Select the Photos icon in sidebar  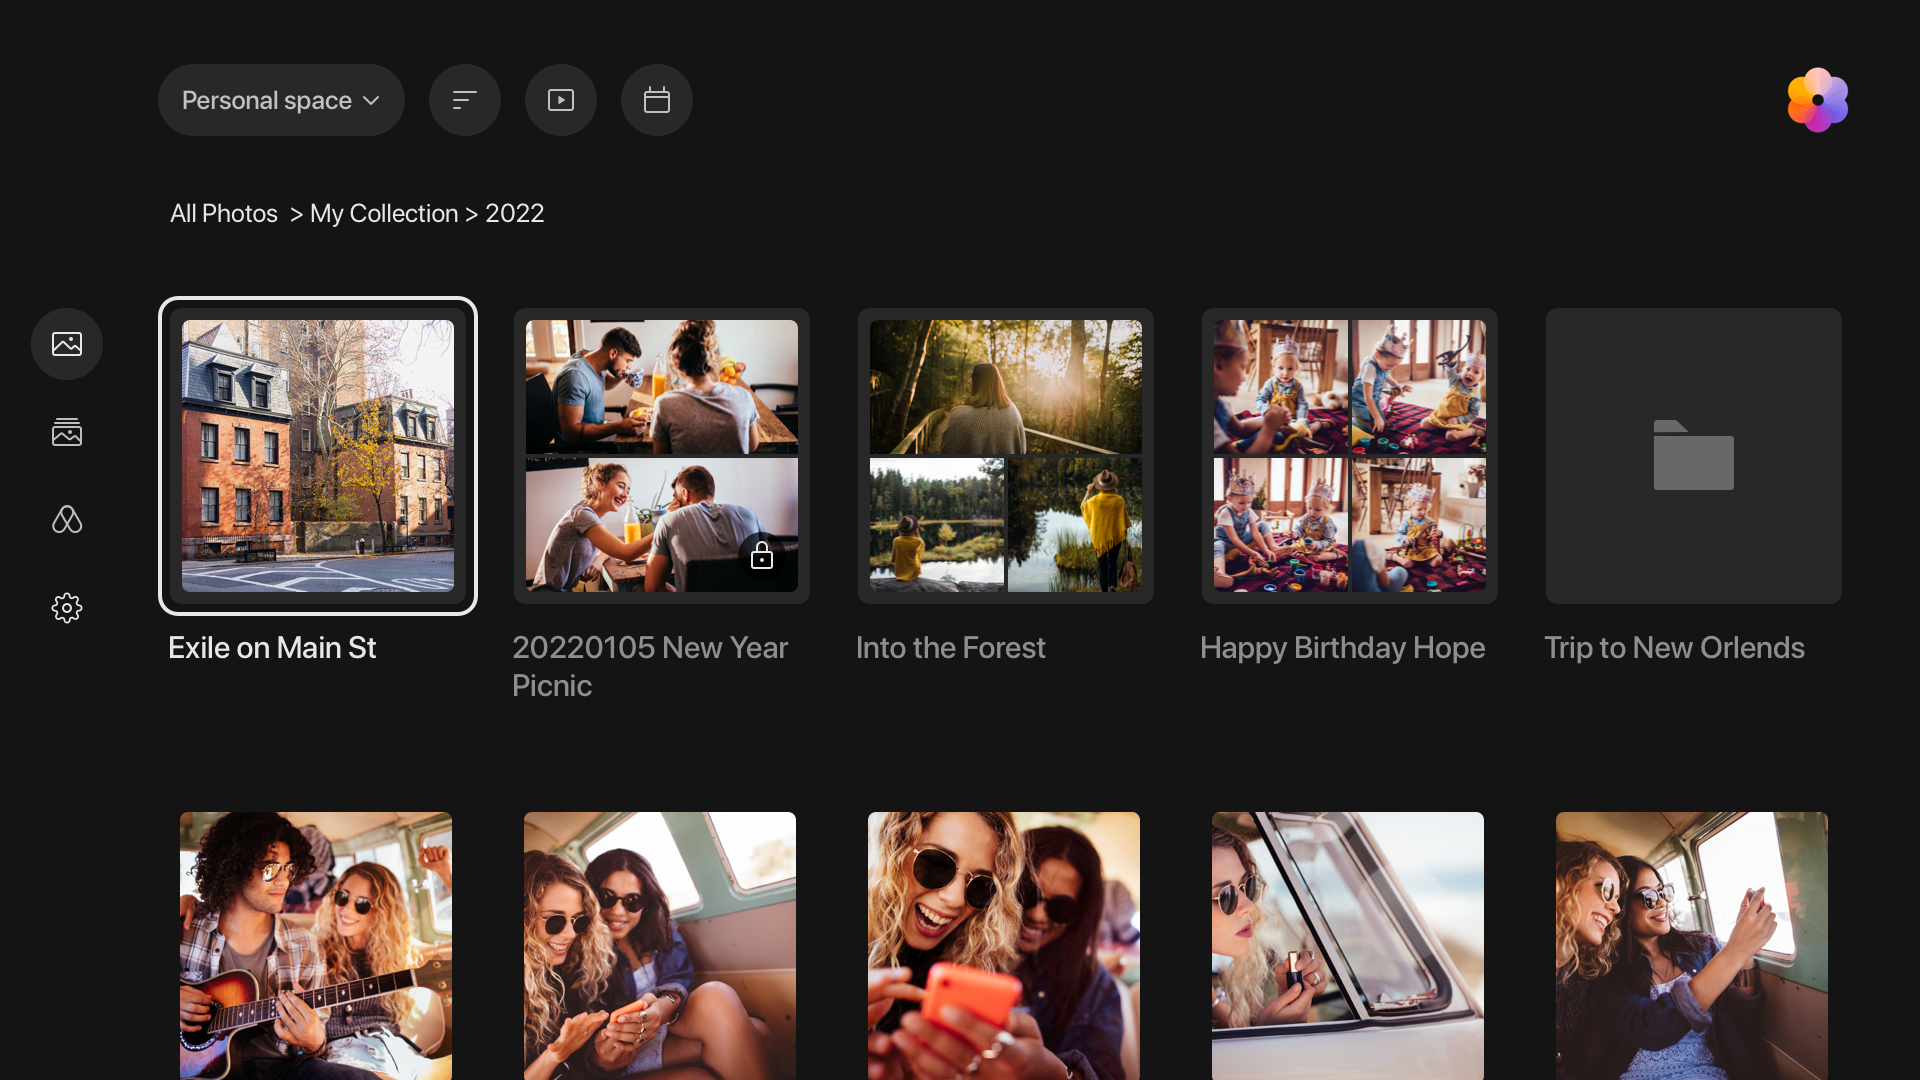(67, 344)
